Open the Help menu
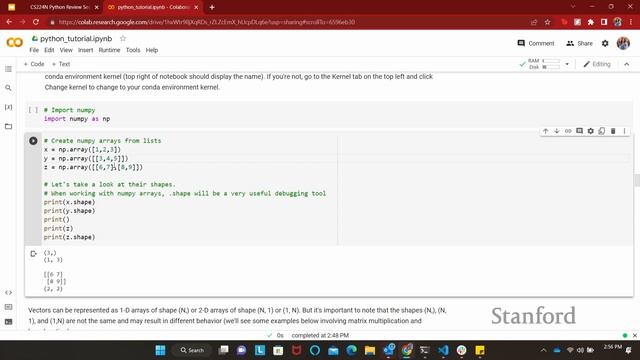Screen dimensions: 640x360 click(152, 50)
